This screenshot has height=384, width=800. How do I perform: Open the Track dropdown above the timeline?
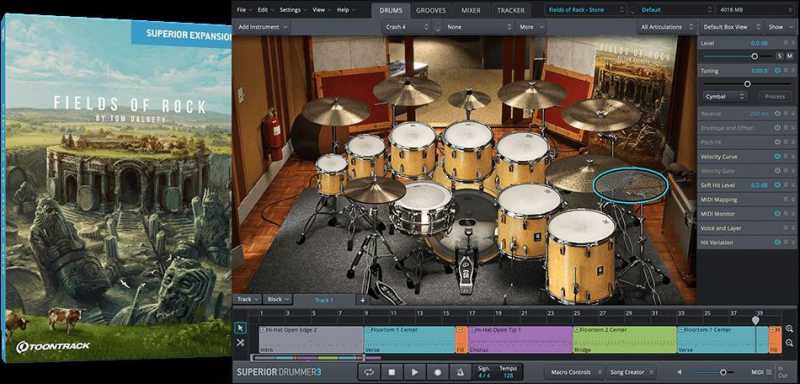247,299
